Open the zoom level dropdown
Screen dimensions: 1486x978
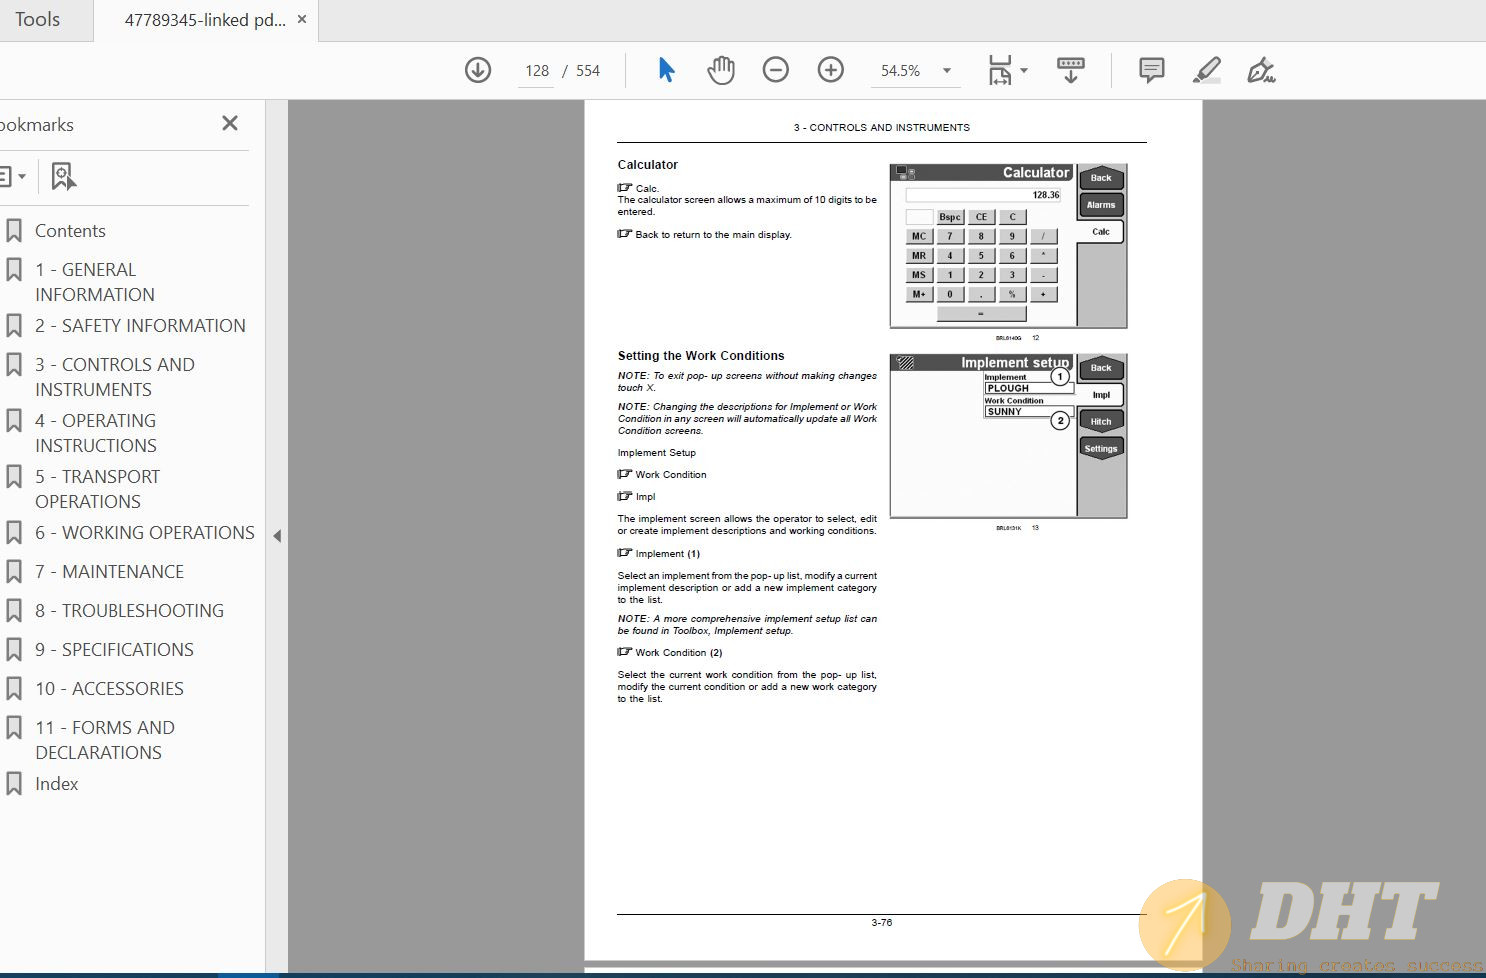(x=946, y=71)
